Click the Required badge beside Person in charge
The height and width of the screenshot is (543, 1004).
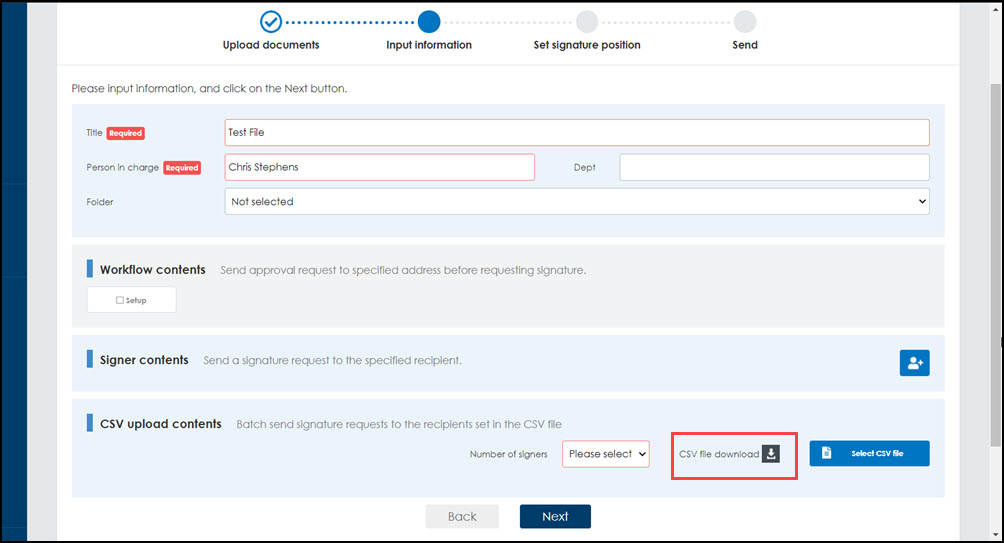(x=182, y=168)
